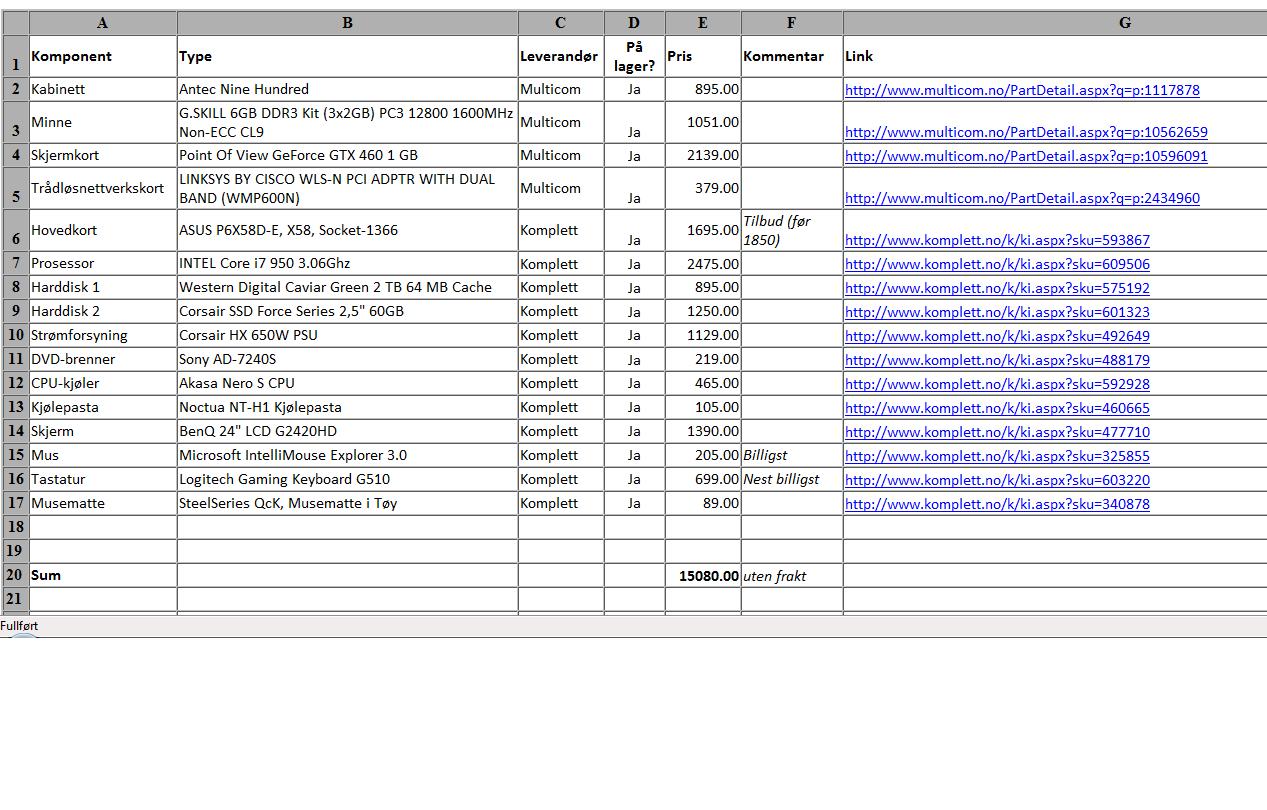Open komplett link sku=575192

[997, 288]
